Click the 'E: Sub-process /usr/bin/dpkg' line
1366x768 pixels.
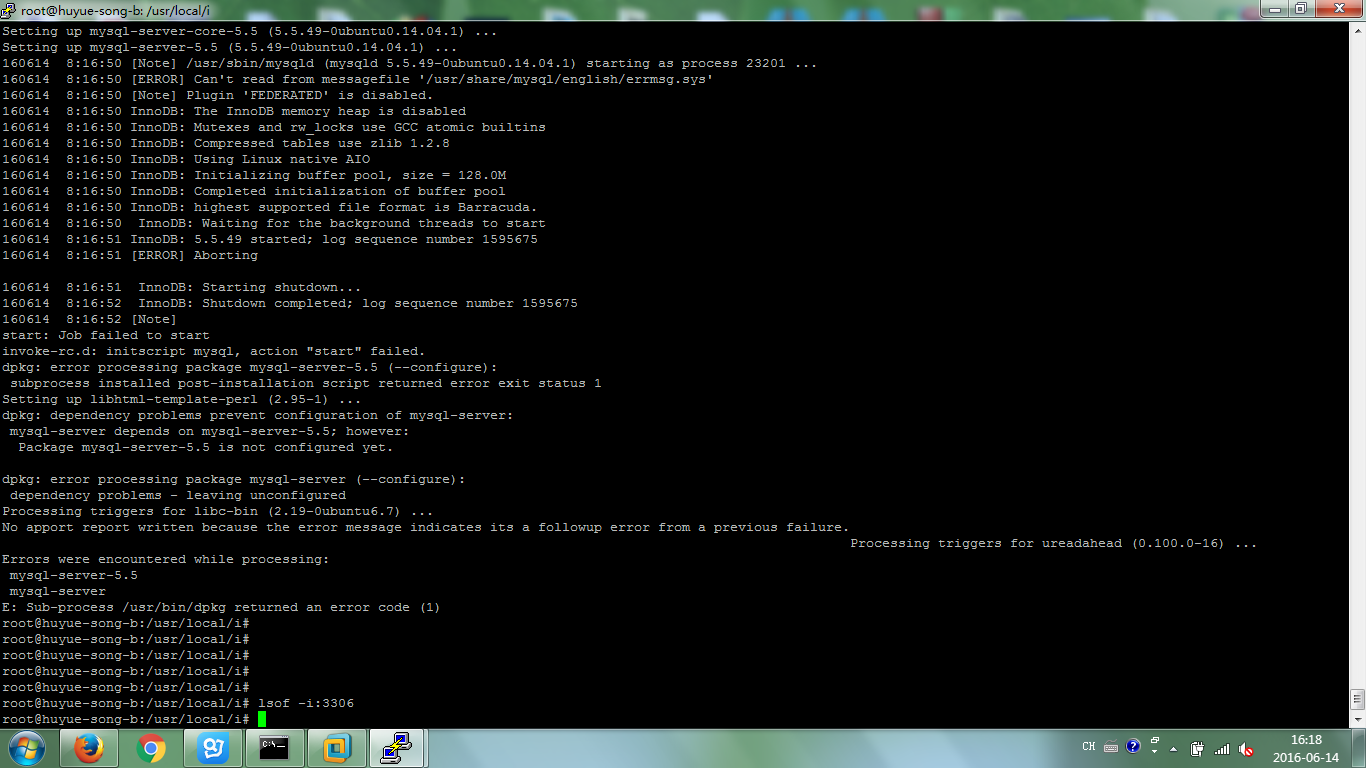[222, 607]
